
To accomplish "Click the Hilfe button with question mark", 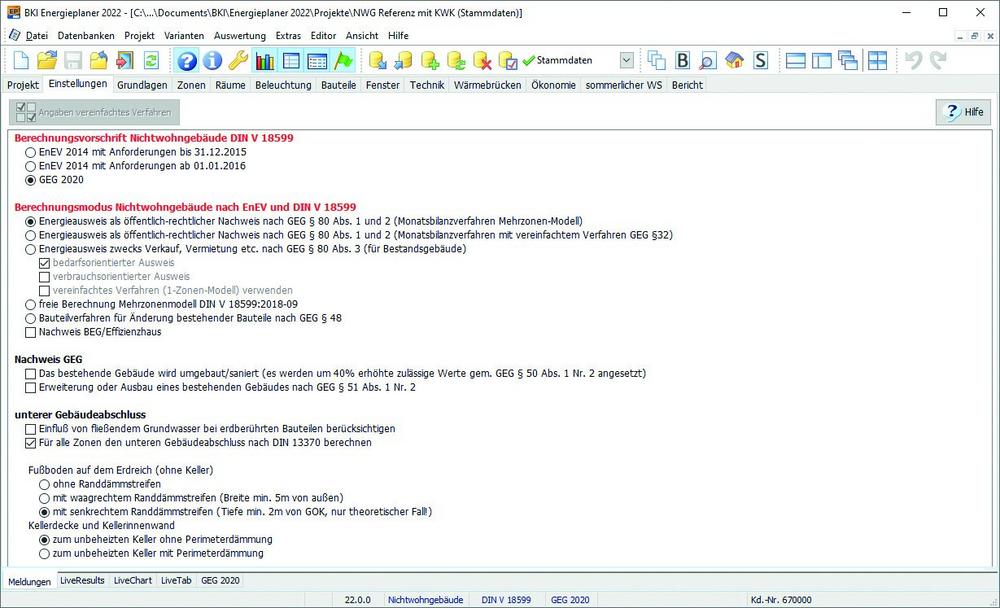I will pos(963,112).
